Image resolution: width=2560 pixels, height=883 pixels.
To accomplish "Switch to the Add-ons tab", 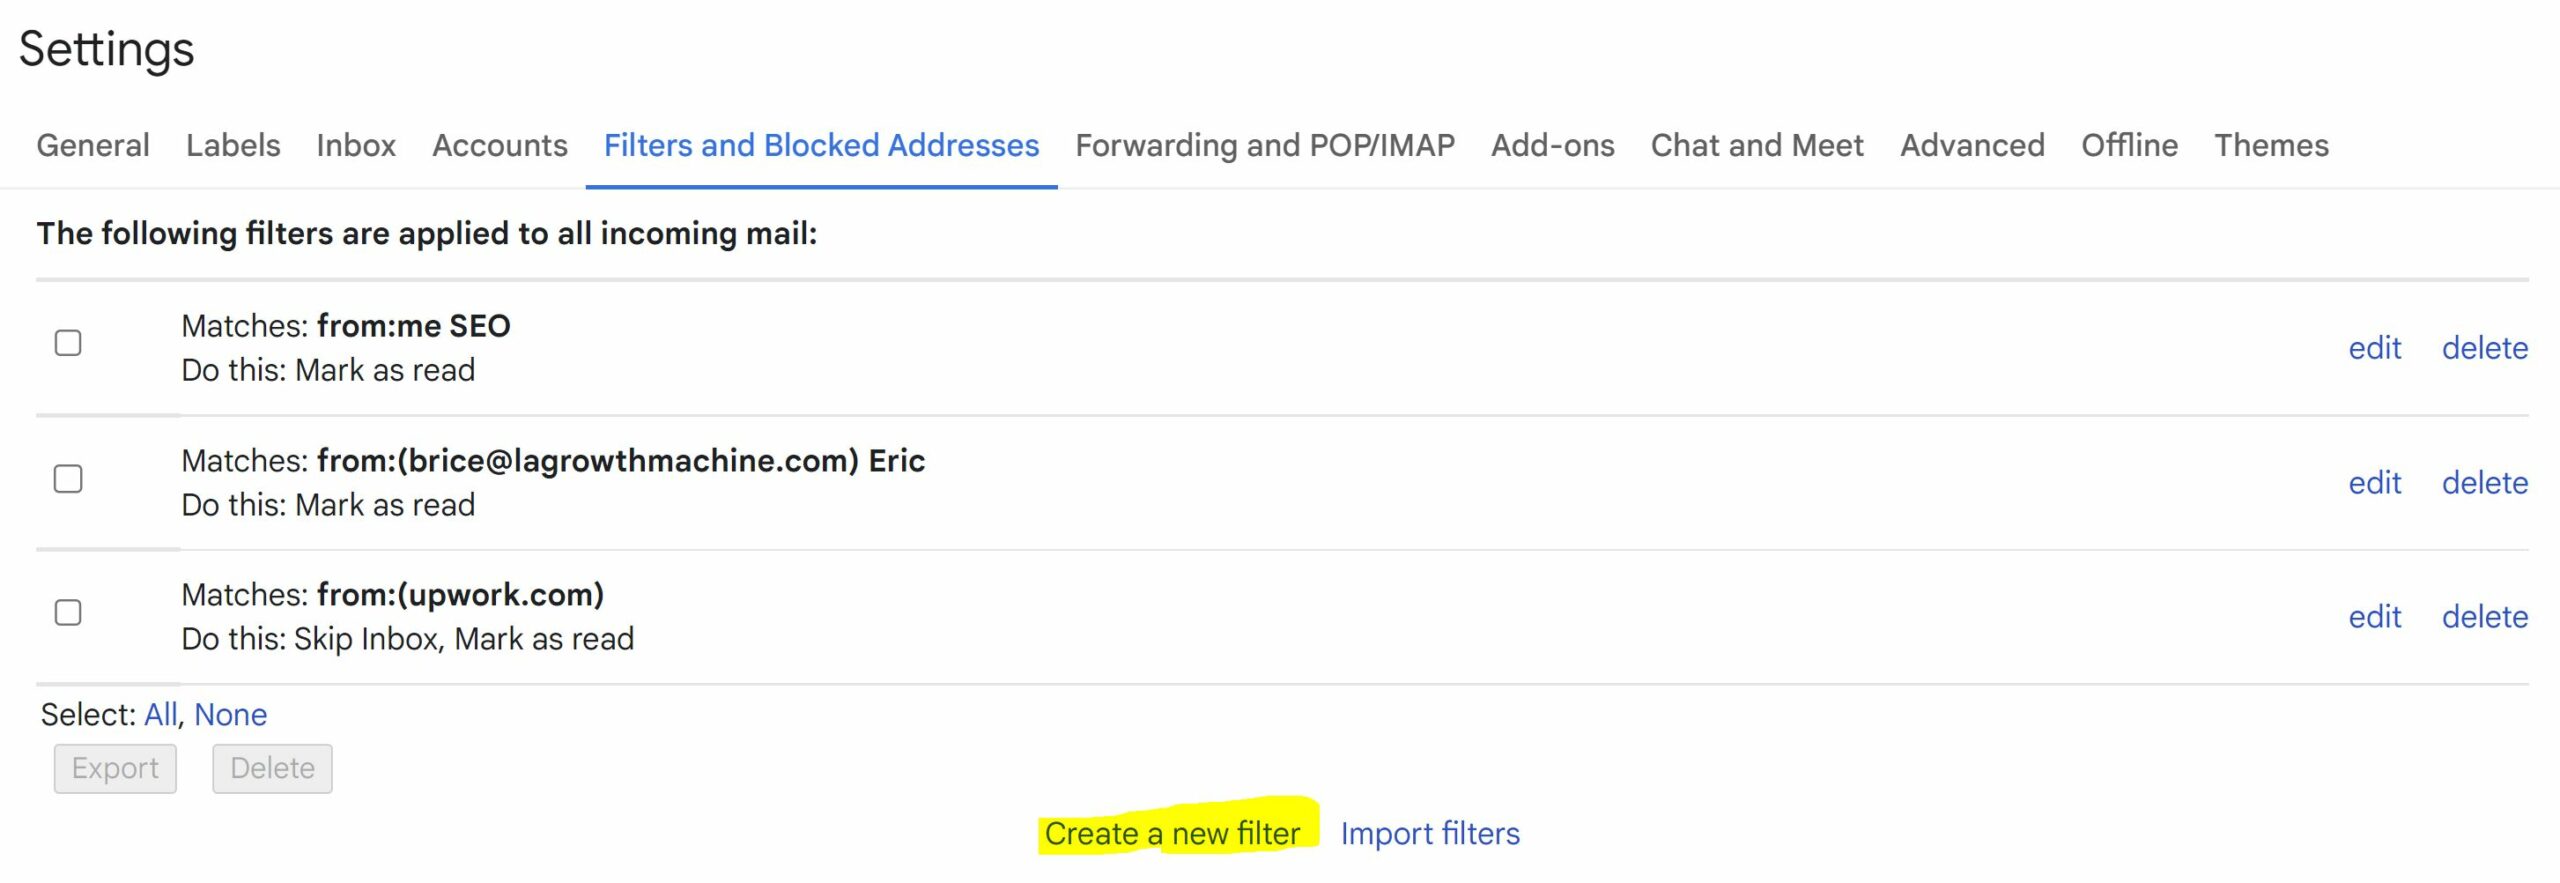I will pos(1552,146).
